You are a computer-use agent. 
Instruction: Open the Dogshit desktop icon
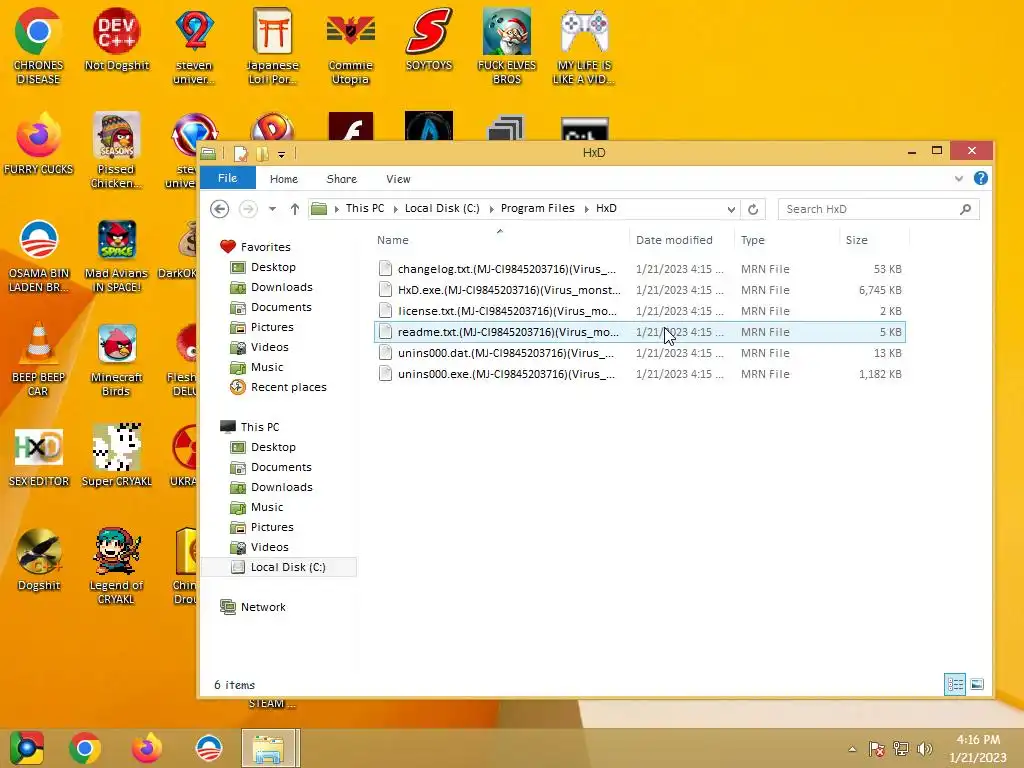[x=38, y=560]
